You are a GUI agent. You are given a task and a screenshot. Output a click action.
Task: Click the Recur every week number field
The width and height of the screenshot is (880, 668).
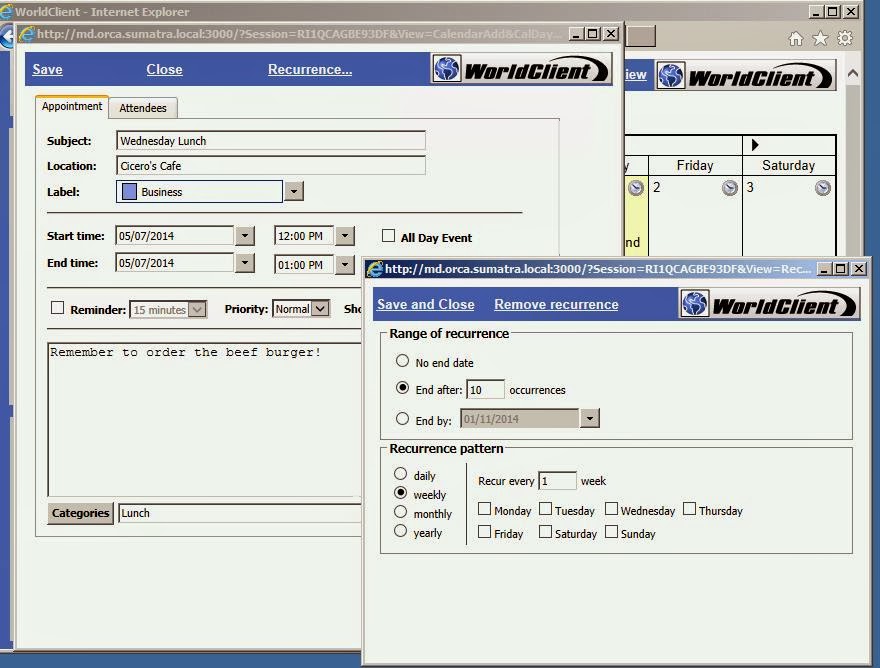(x=557, y=481)
